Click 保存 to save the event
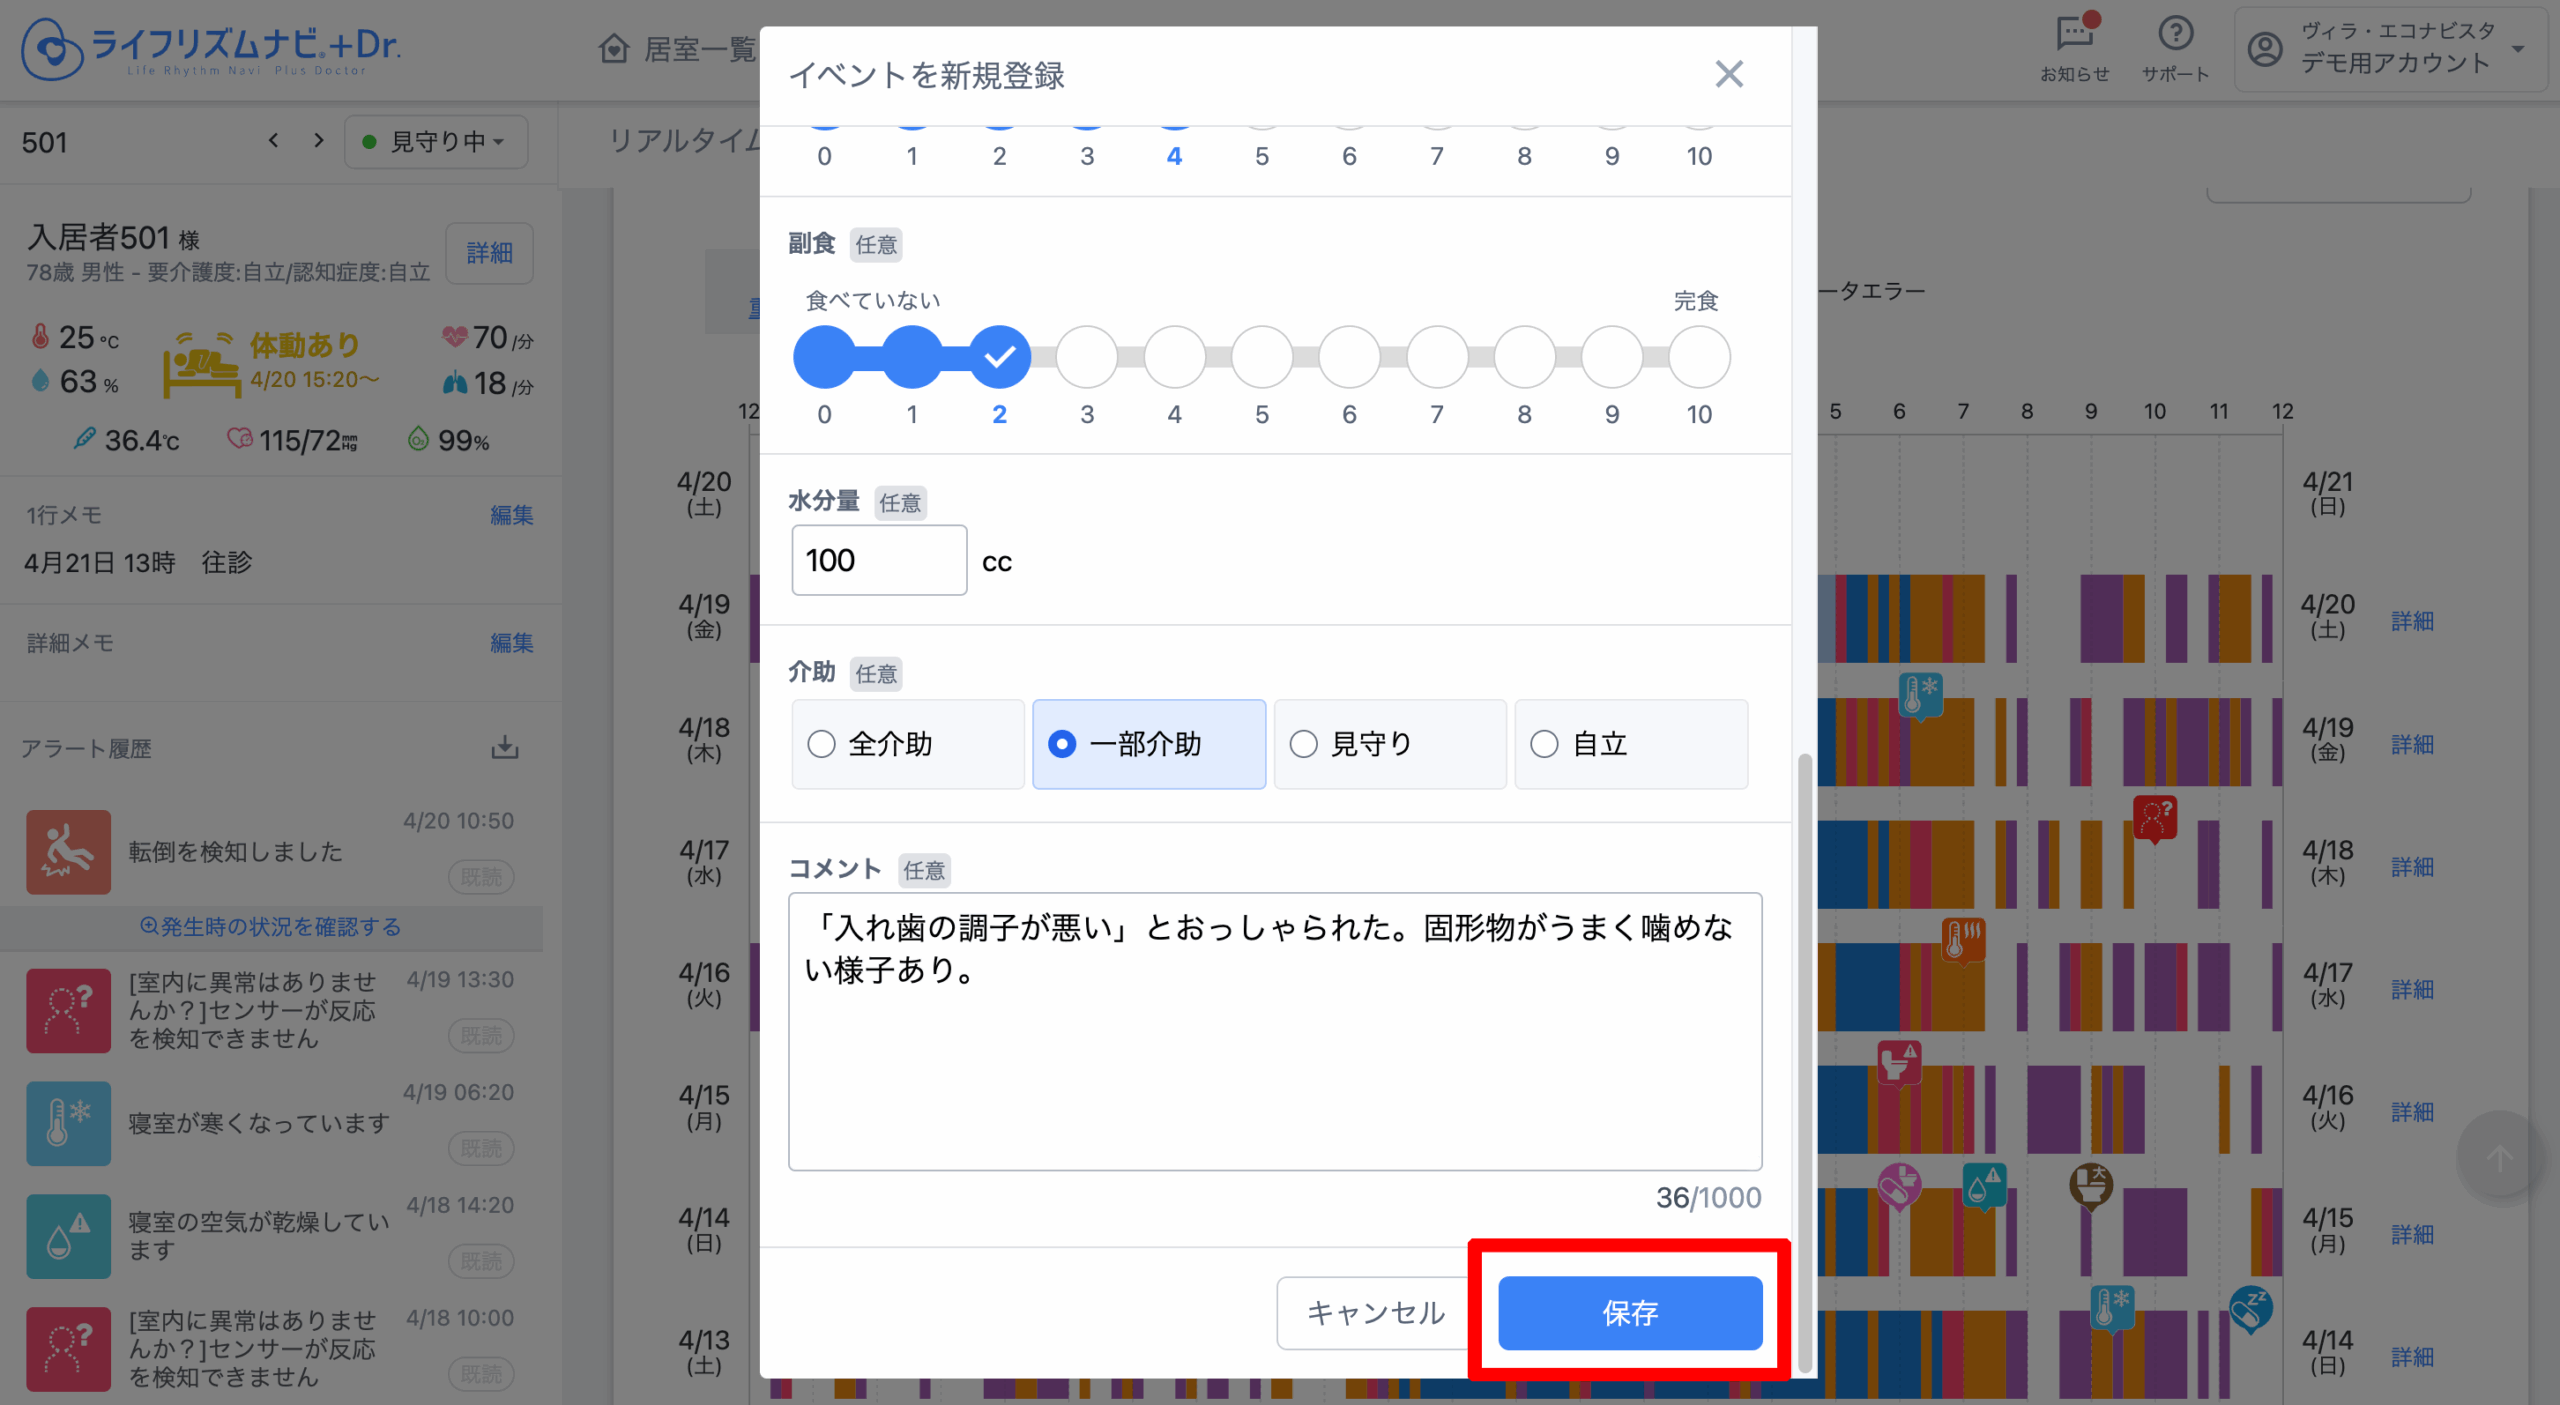The height and width of the screenshot is (1405, 2560). 1630,1312
